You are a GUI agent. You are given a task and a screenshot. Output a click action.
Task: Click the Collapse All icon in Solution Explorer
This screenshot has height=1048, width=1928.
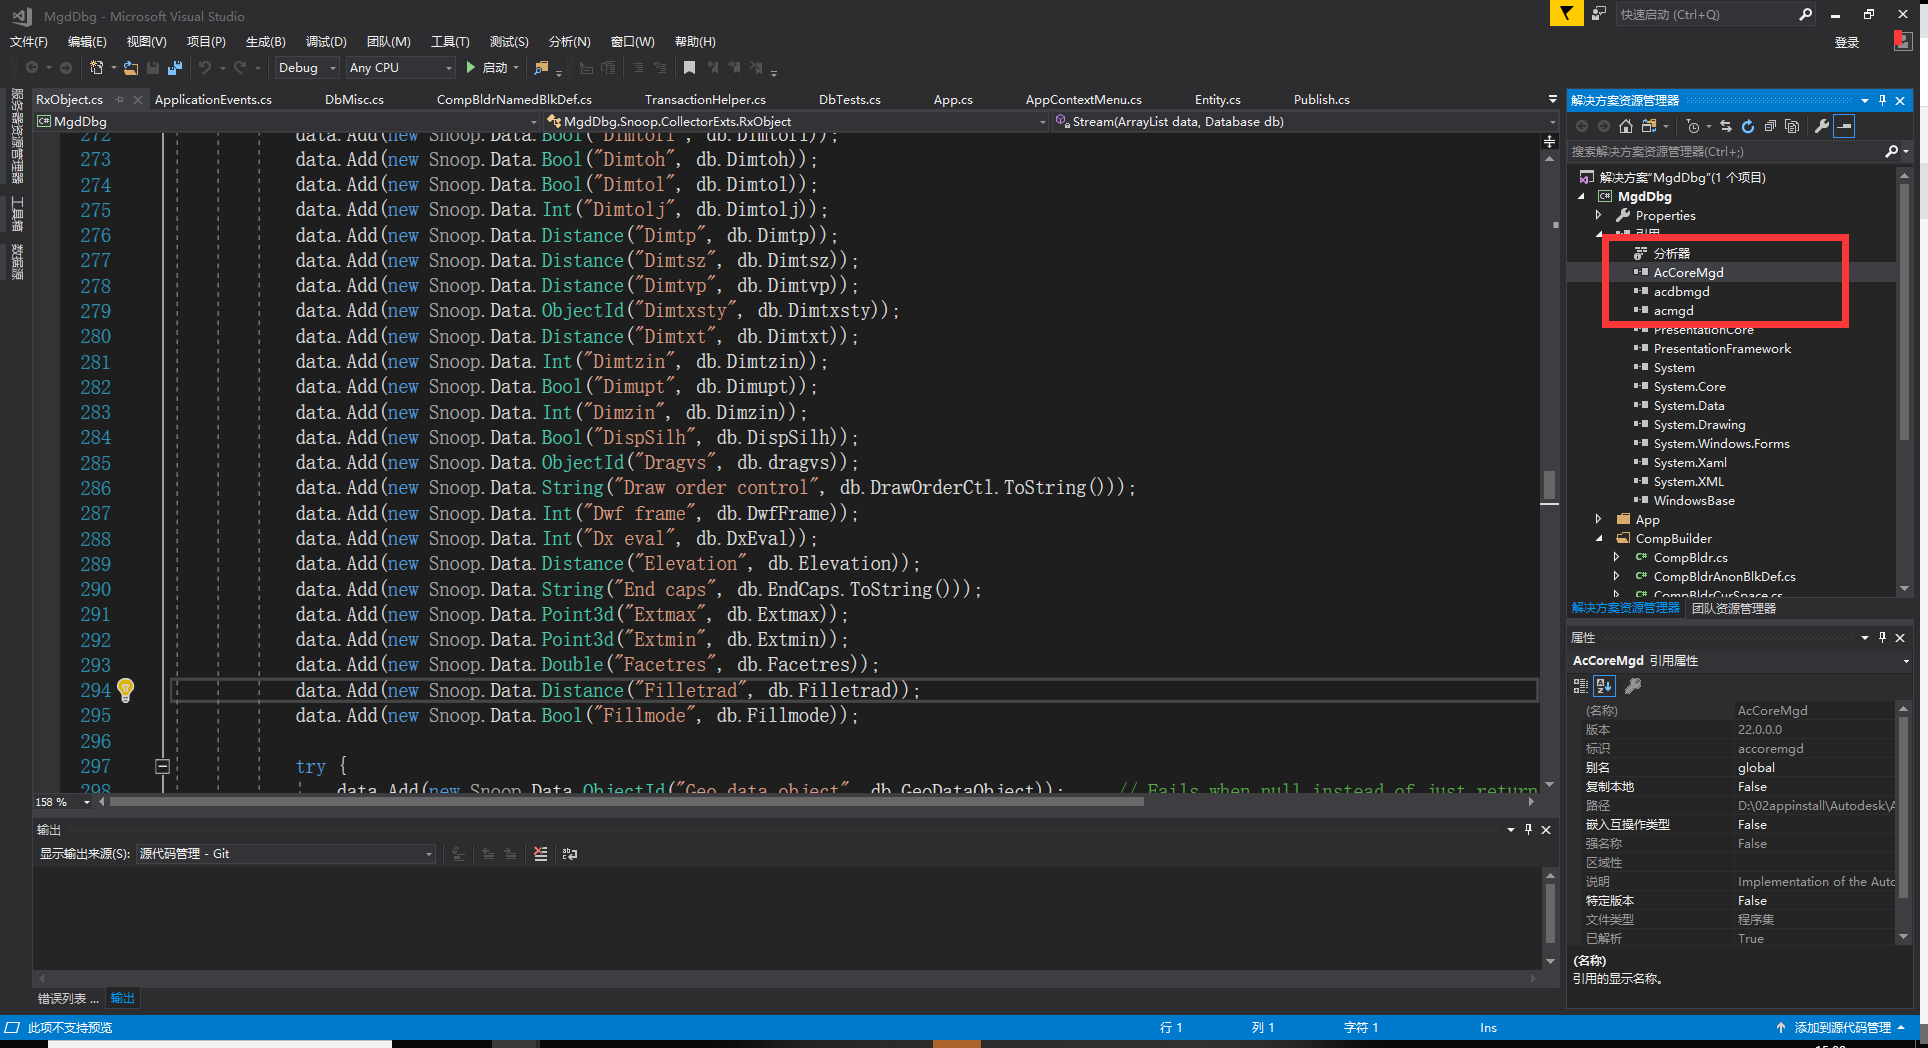tap(1770, 126)
